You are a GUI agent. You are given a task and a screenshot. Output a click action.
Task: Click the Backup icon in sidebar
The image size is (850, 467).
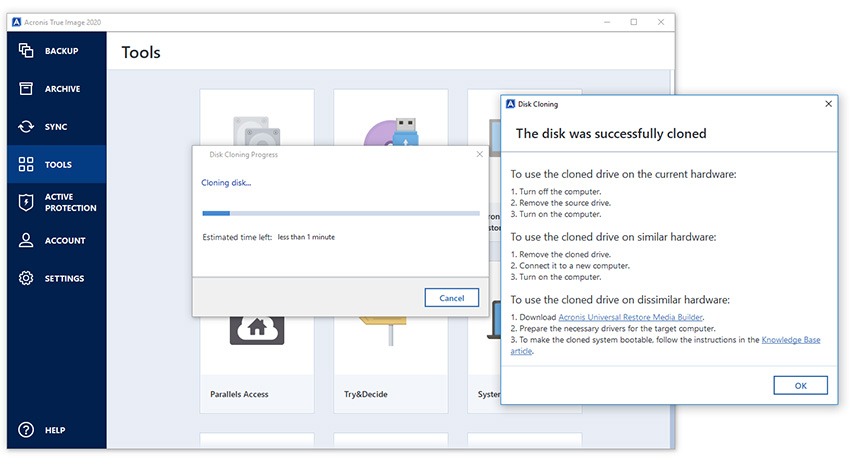click(26, 51)
